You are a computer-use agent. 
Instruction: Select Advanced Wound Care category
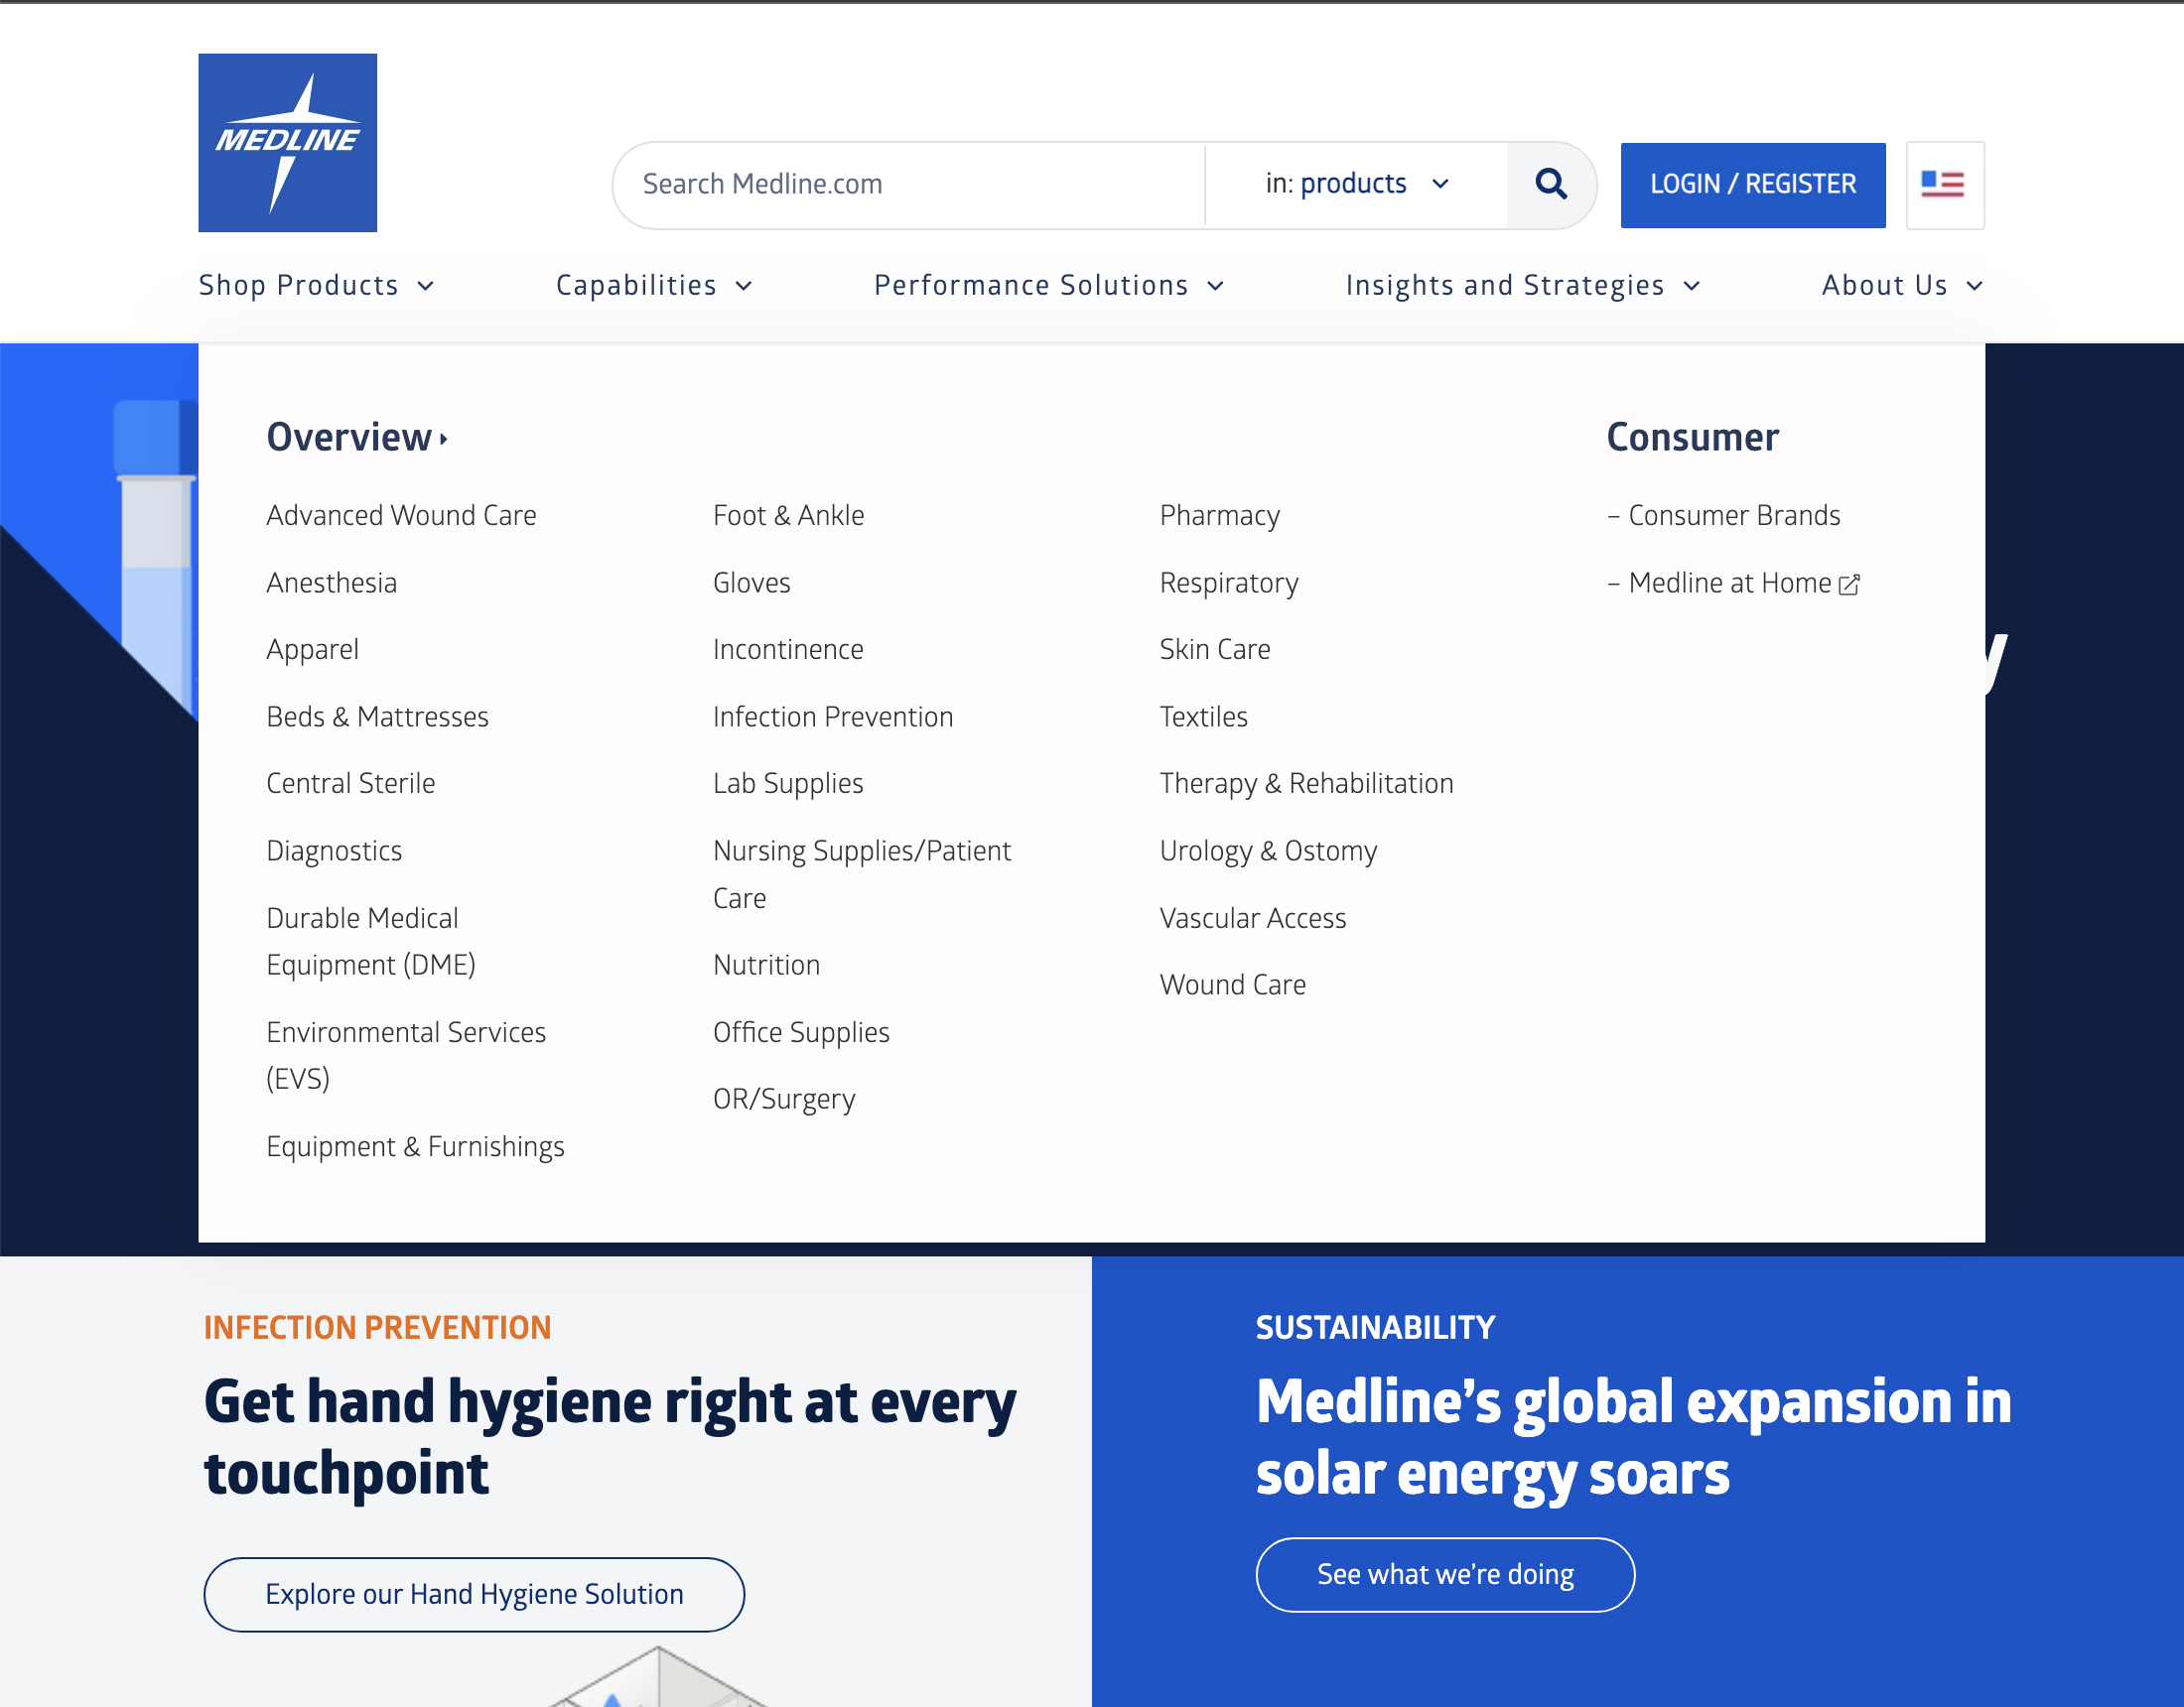(x=401, y=516)
